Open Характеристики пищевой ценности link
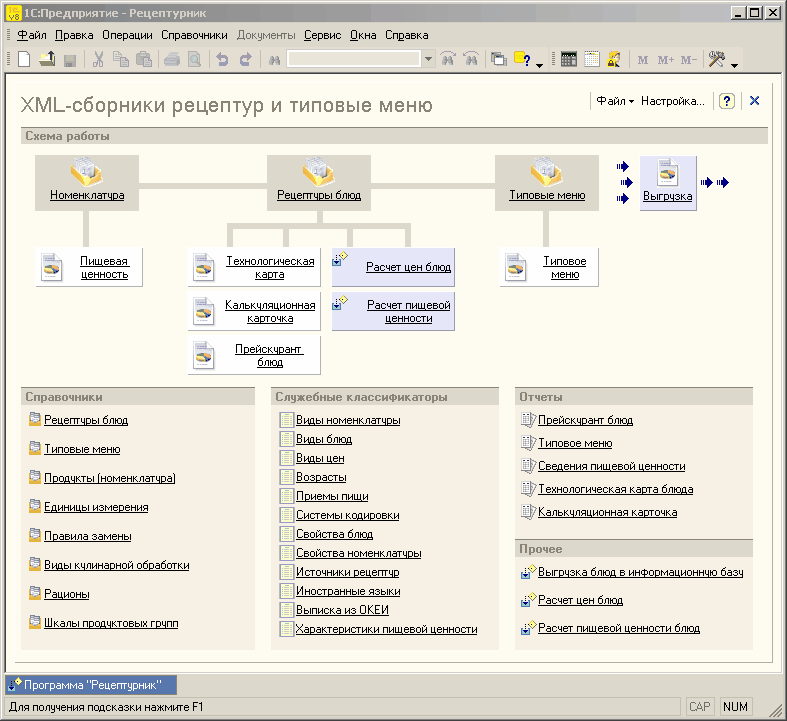The height and width of the screenshot is (721, 787). coord(386,629)
